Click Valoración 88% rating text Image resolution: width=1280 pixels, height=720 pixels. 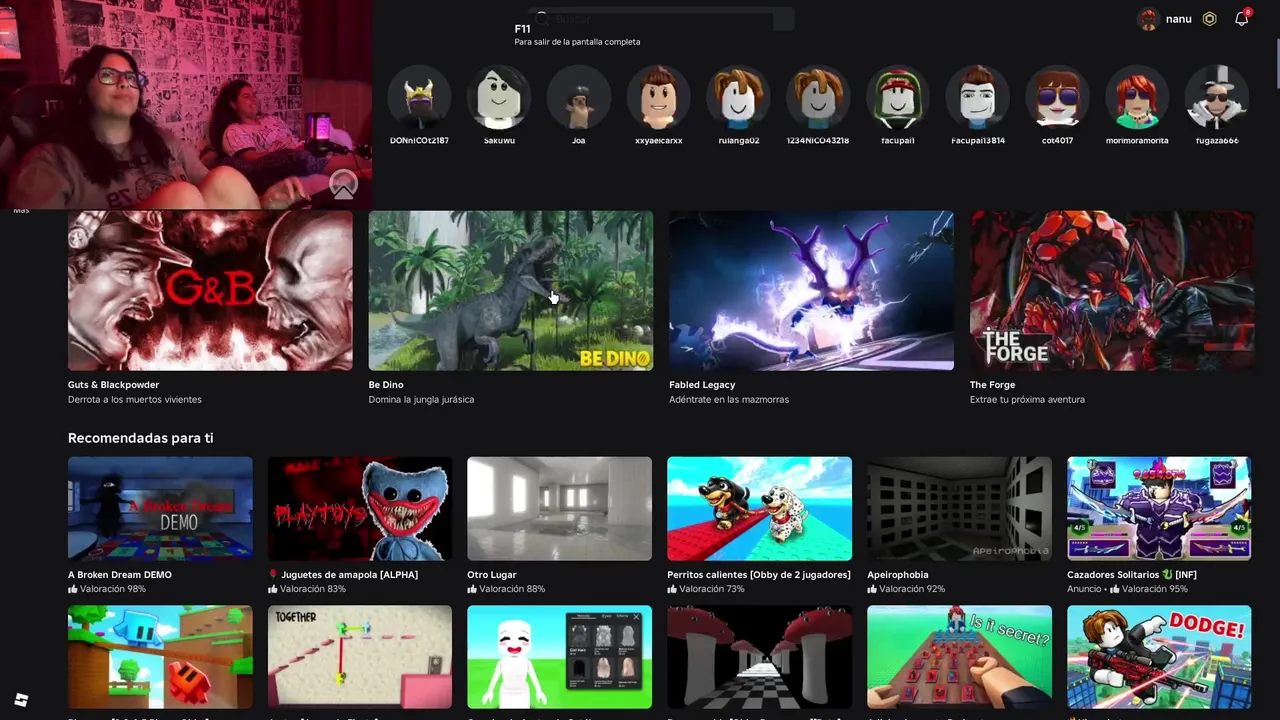[512, 589]
